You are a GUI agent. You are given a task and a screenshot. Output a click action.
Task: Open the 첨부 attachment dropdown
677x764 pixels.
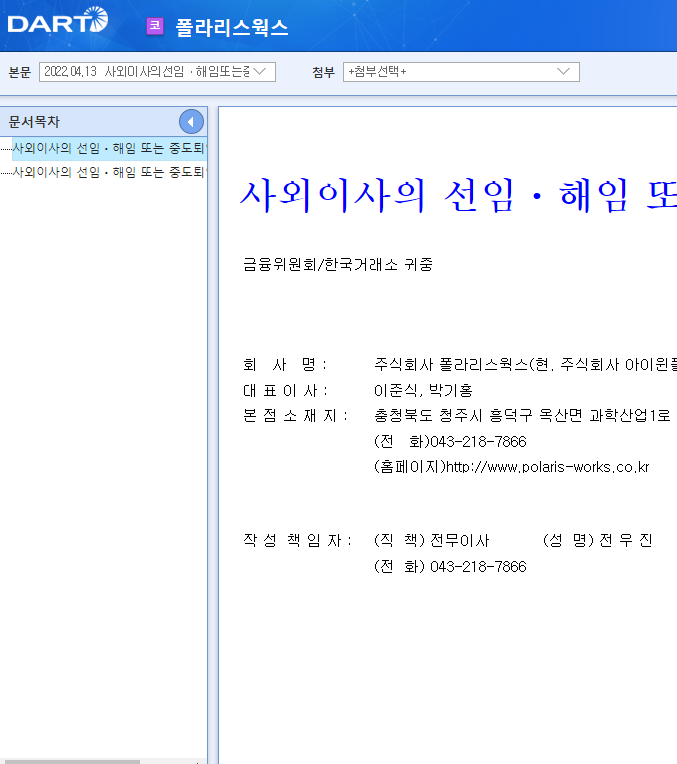coord(461,72)
